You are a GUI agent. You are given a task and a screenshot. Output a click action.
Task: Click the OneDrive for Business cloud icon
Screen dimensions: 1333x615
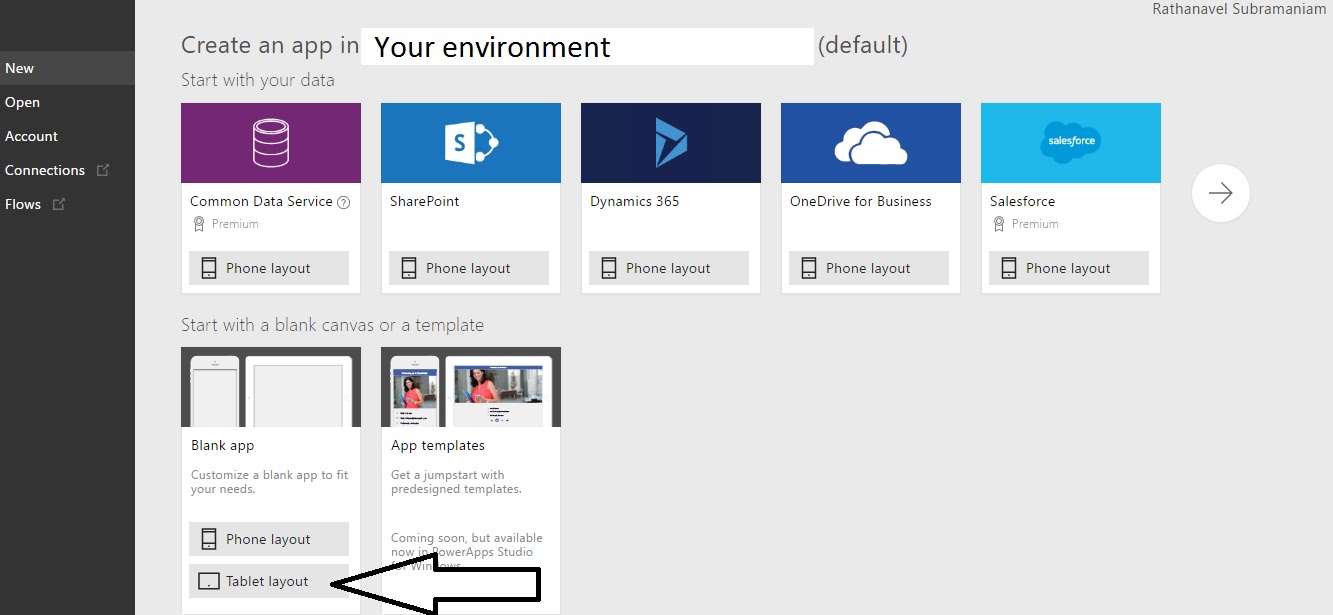(x=871, y=143)
